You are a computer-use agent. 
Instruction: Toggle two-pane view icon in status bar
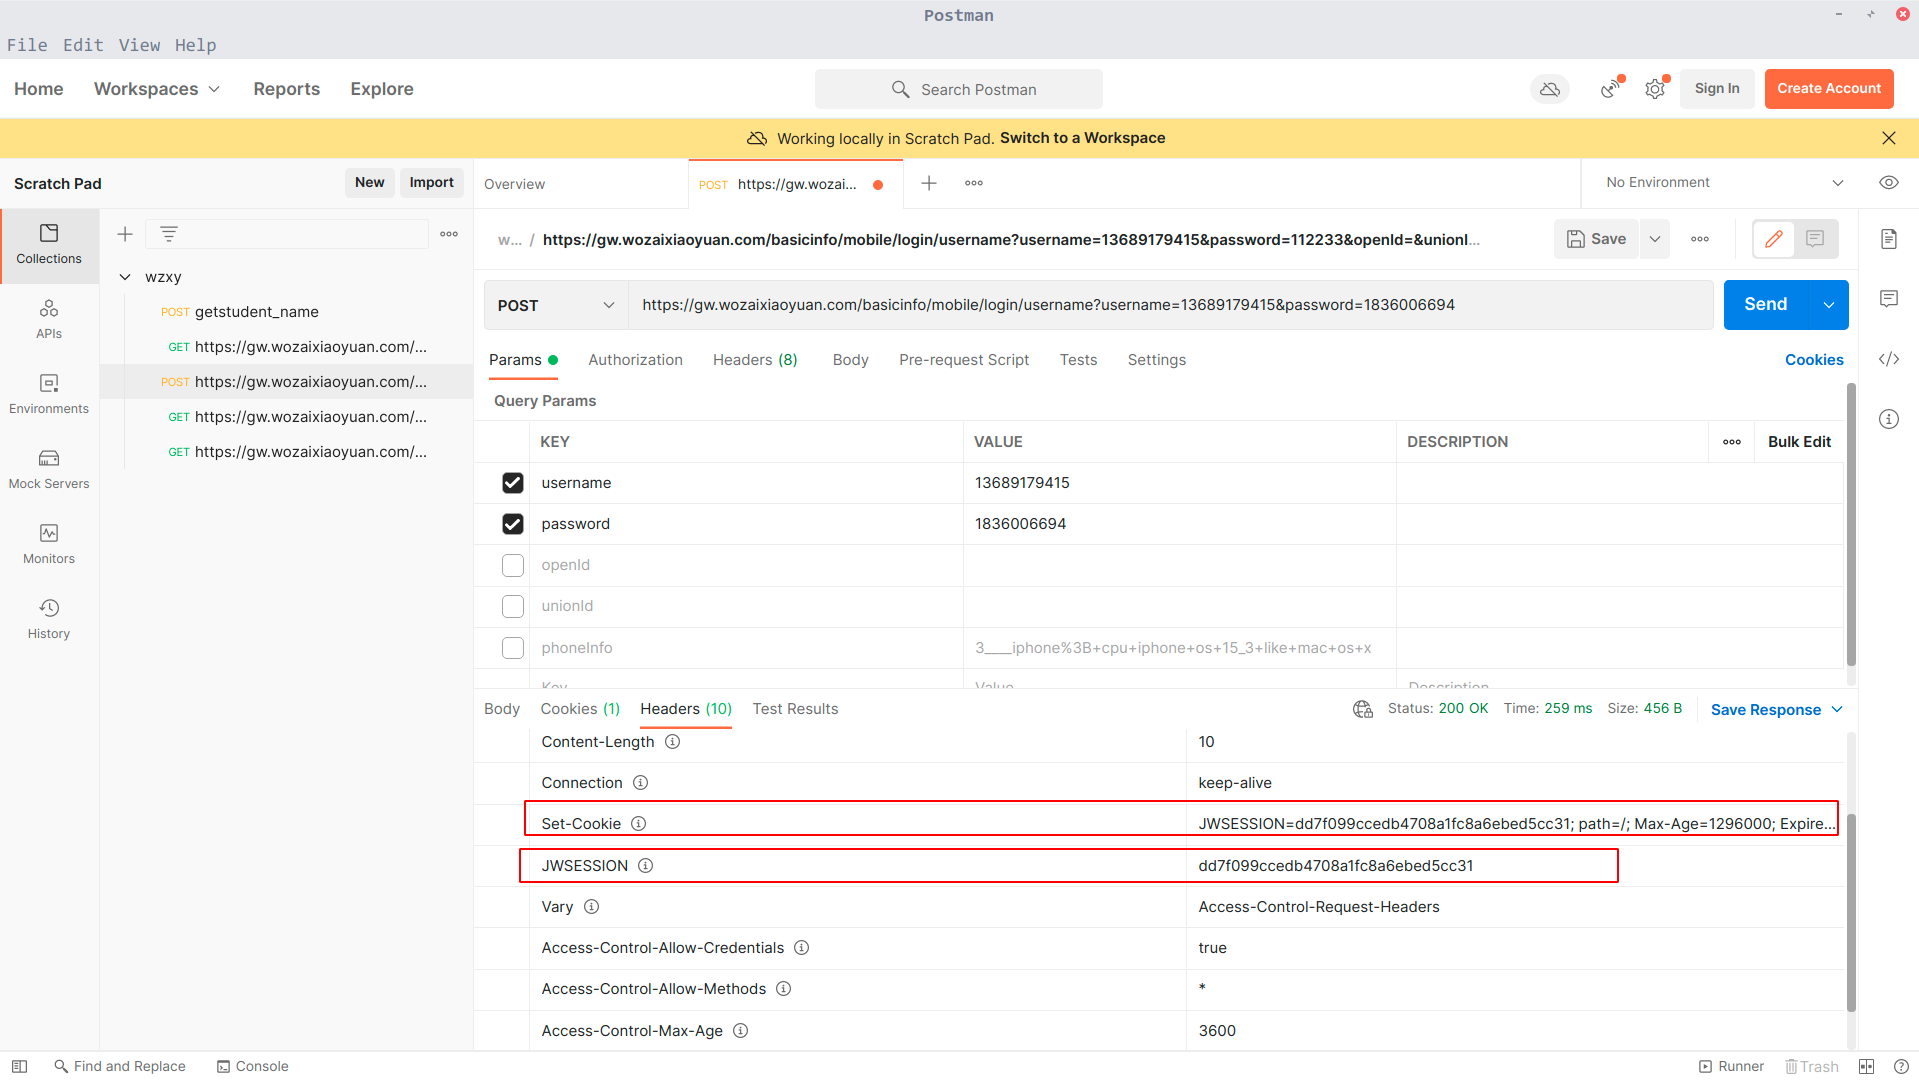click(x=1866, y=1066)
